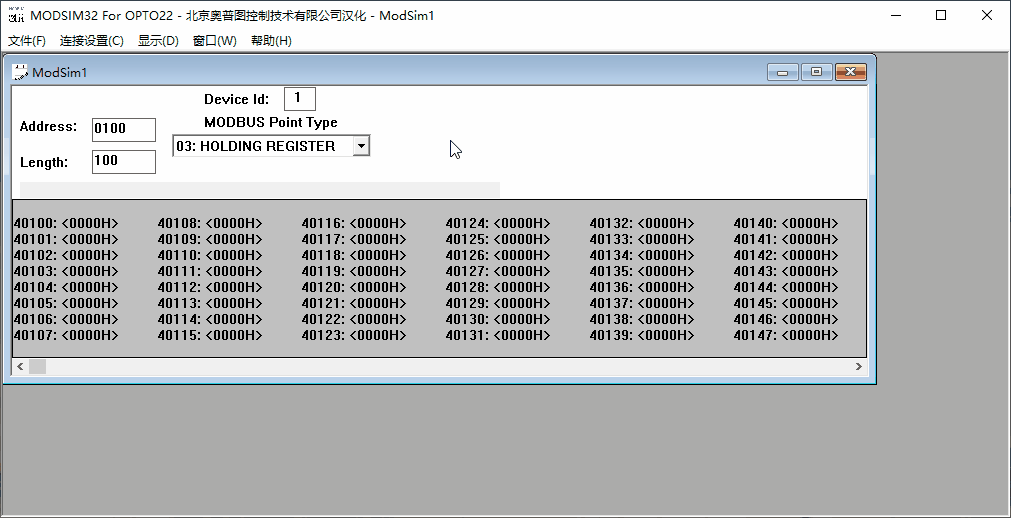Select the 03: HOLDING REGISTER combo box
This screenshot has width=1011, height=518.
click(x=271, y=146)
